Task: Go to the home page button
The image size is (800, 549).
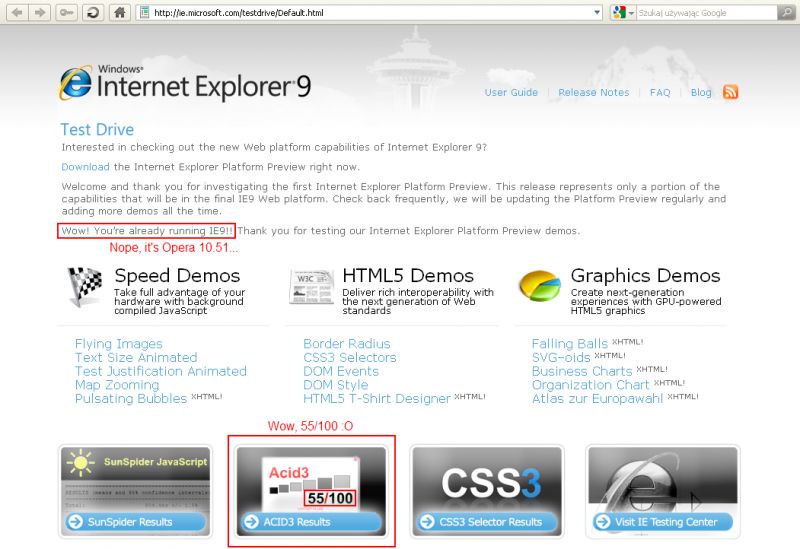Action: coord(120,12)
